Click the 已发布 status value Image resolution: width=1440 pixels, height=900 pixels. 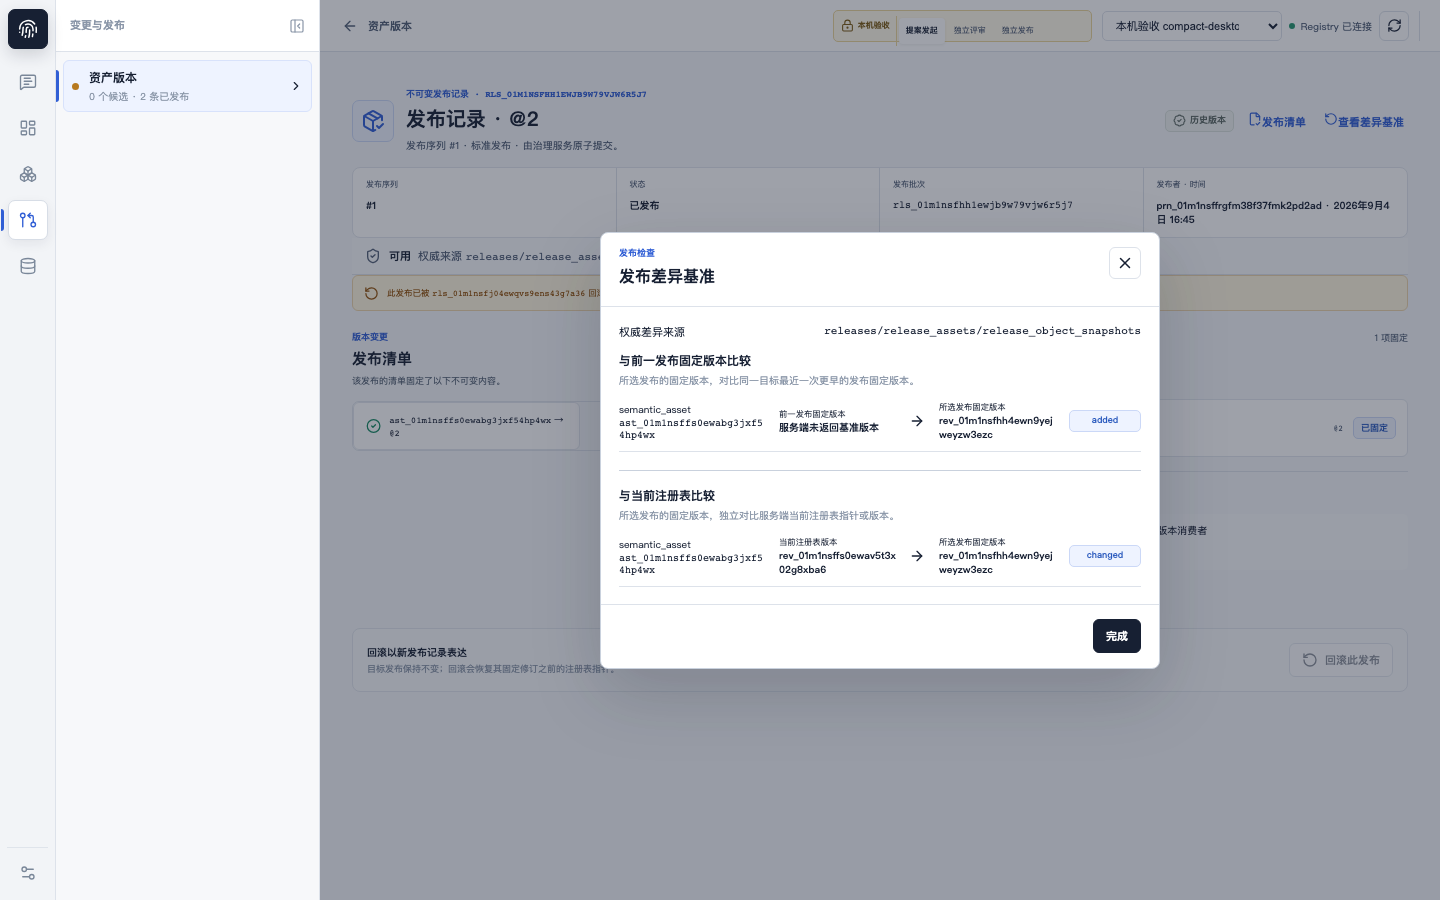pos(644,205)
